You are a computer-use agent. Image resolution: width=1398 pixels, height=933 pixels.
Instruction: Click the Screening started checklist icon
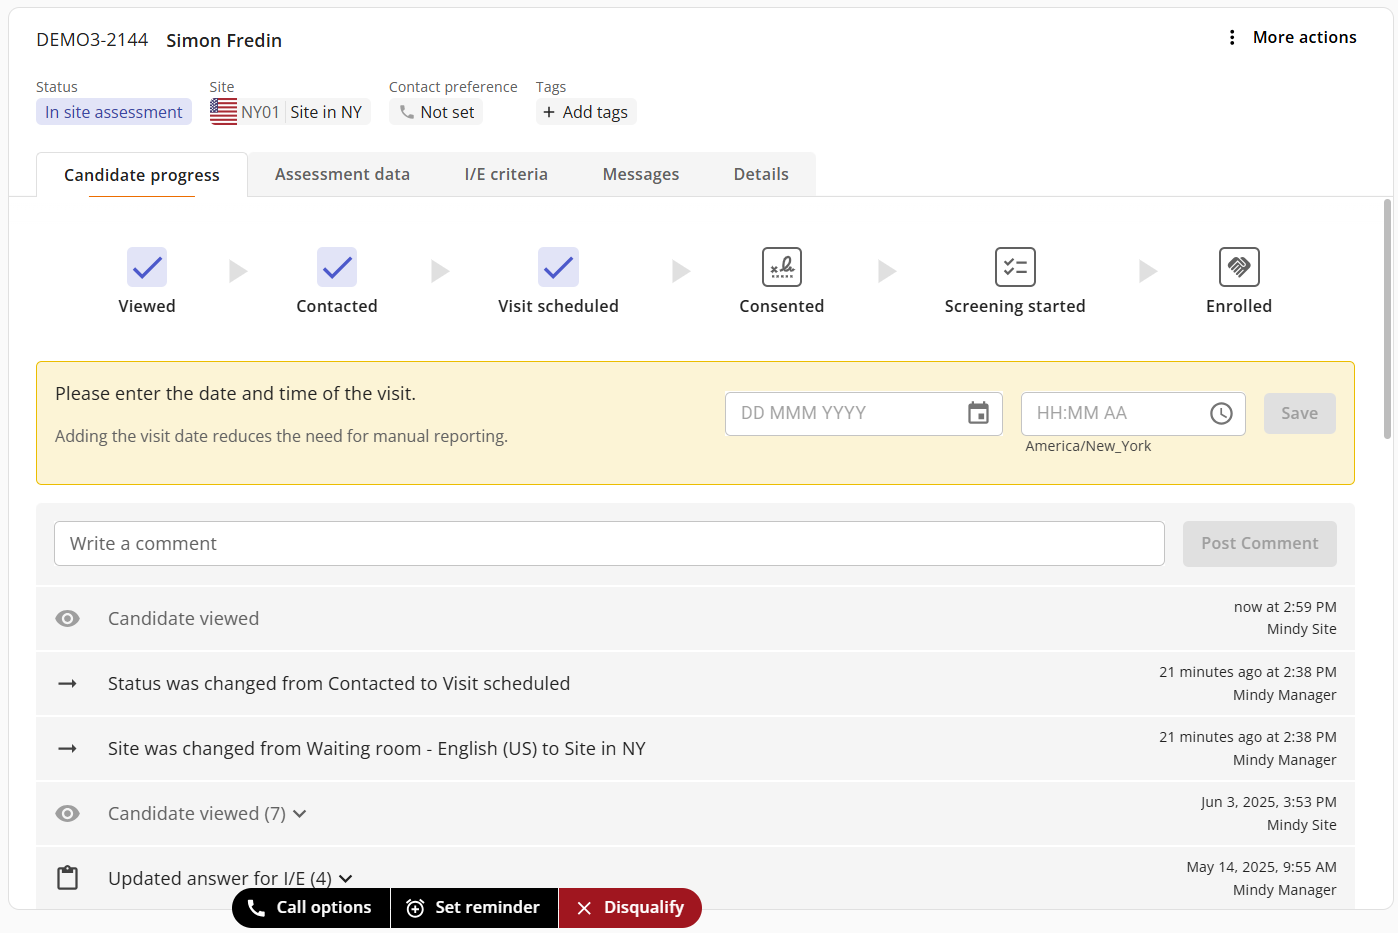pyautogui.click(x=1015, y=267)
